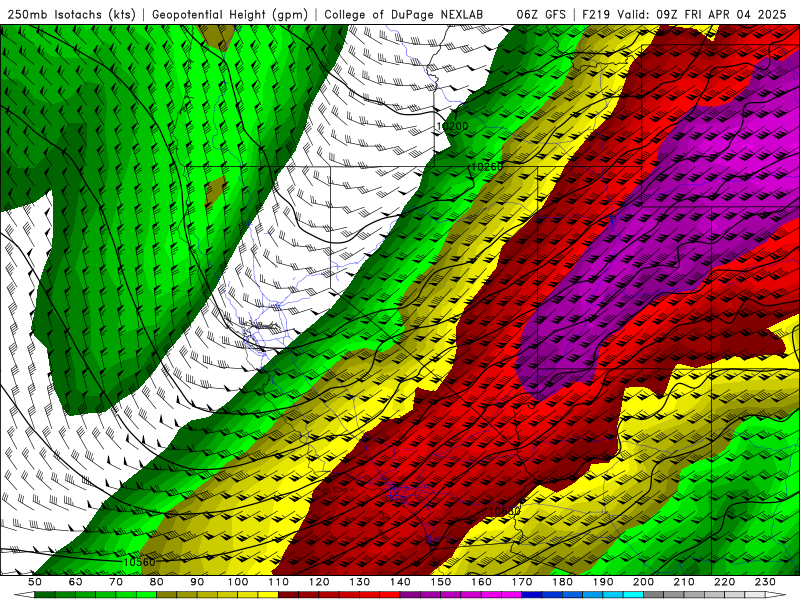Select the olive swatch starting at 80
The height and width of the screenshot is (600, 800).
pos(167,595)
